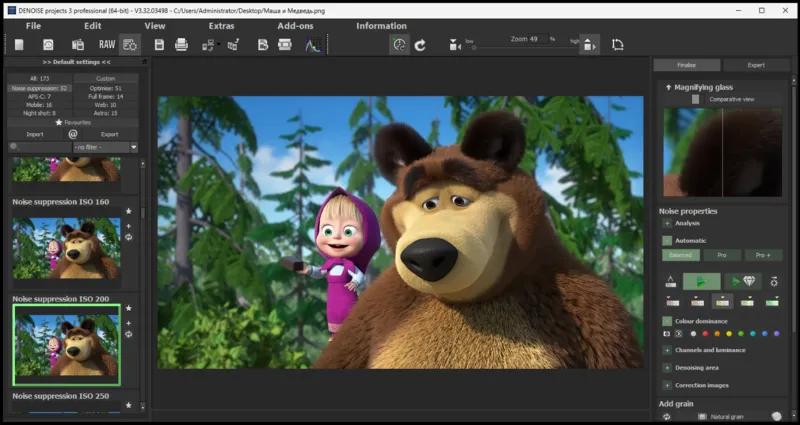The height and width of the screenshot is (425, 800).
Task: Select the Balanced automatic mode
Action: pyautogui.click(x=681, y=255)
